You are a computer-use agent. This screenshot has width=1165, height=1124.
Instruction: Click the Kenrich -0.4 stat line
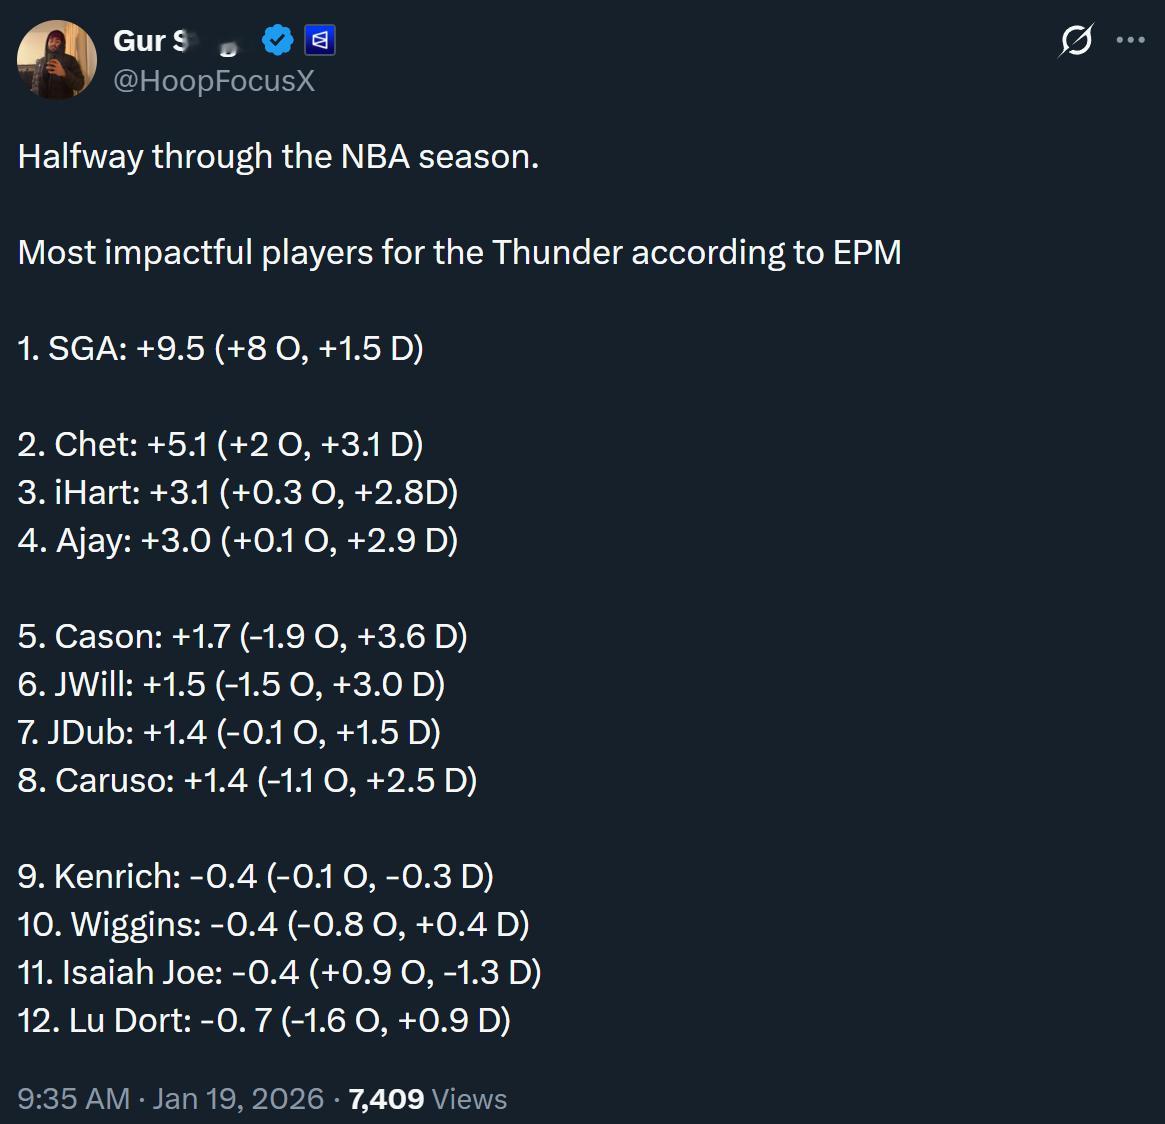tap(255, 877)
